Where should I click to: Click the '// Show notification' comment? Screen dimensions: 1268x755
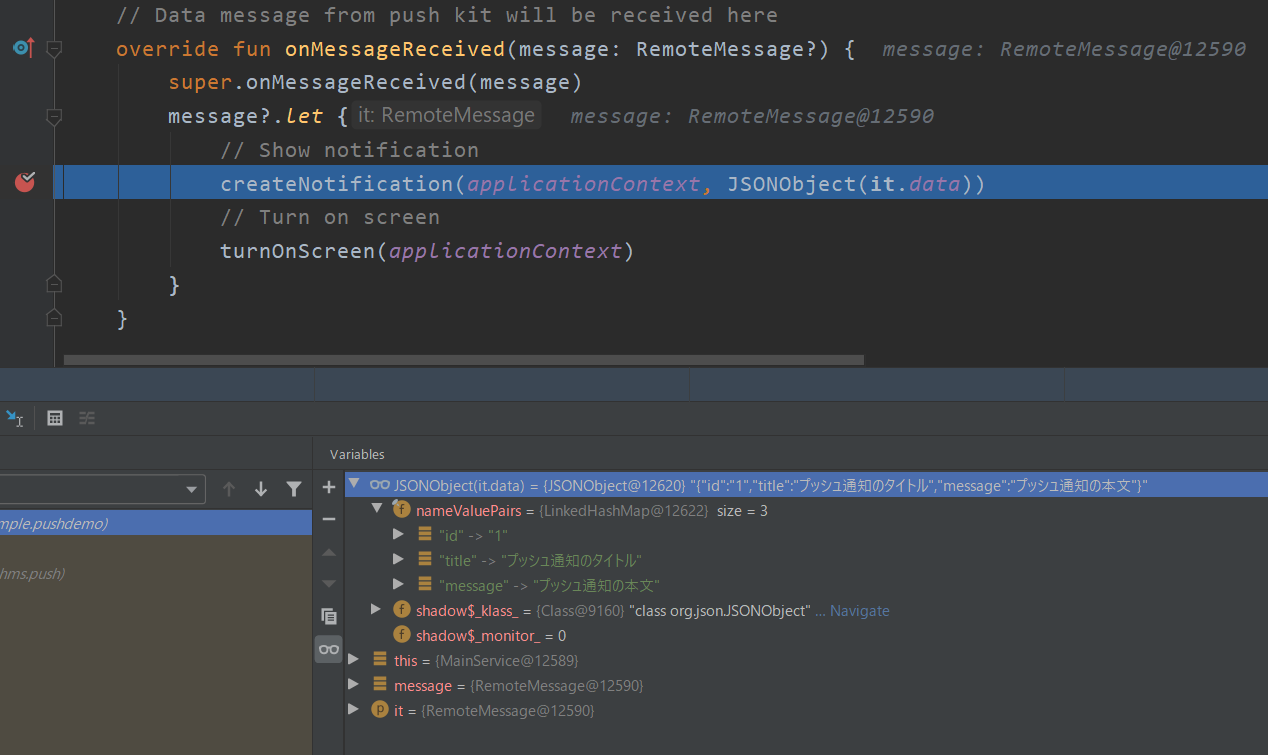pos(350,150)
